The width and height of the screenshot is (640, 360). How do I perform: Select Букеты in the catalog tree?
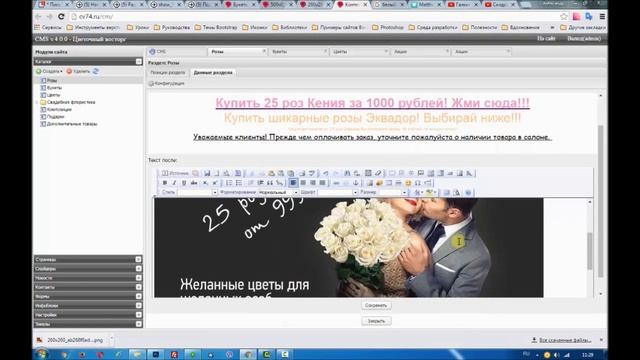click(54, 88)
